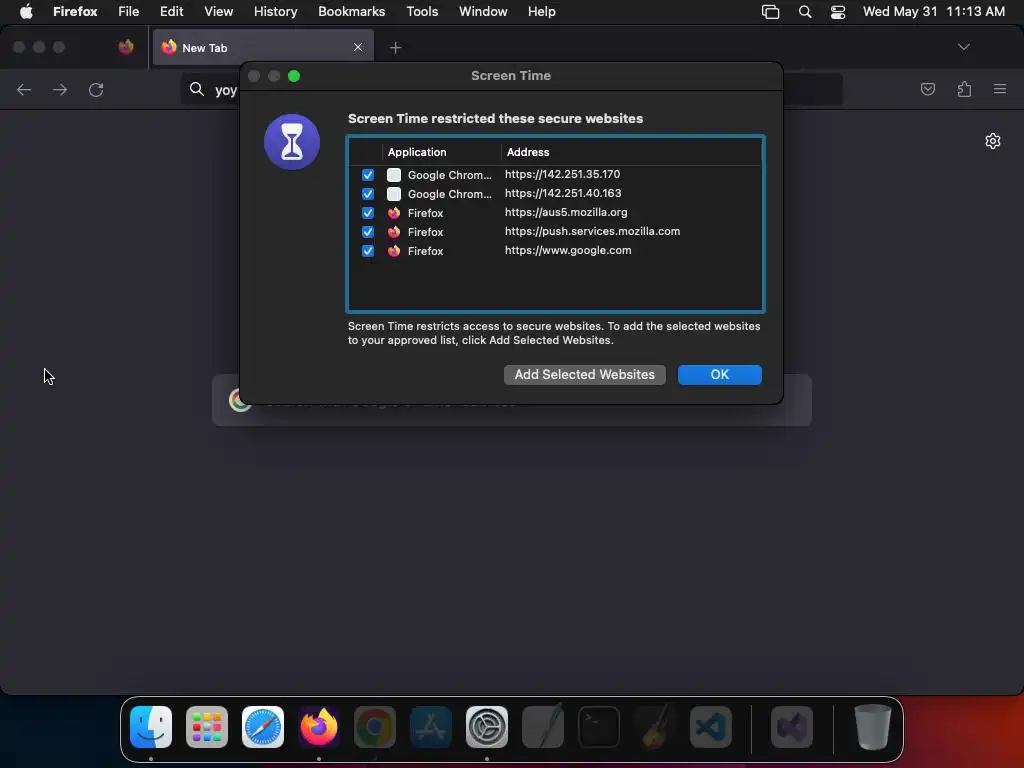1024x768 pixels.
Task: Select https://www.google.com address text
Action: pyautogui.click(x=568, y=250)
